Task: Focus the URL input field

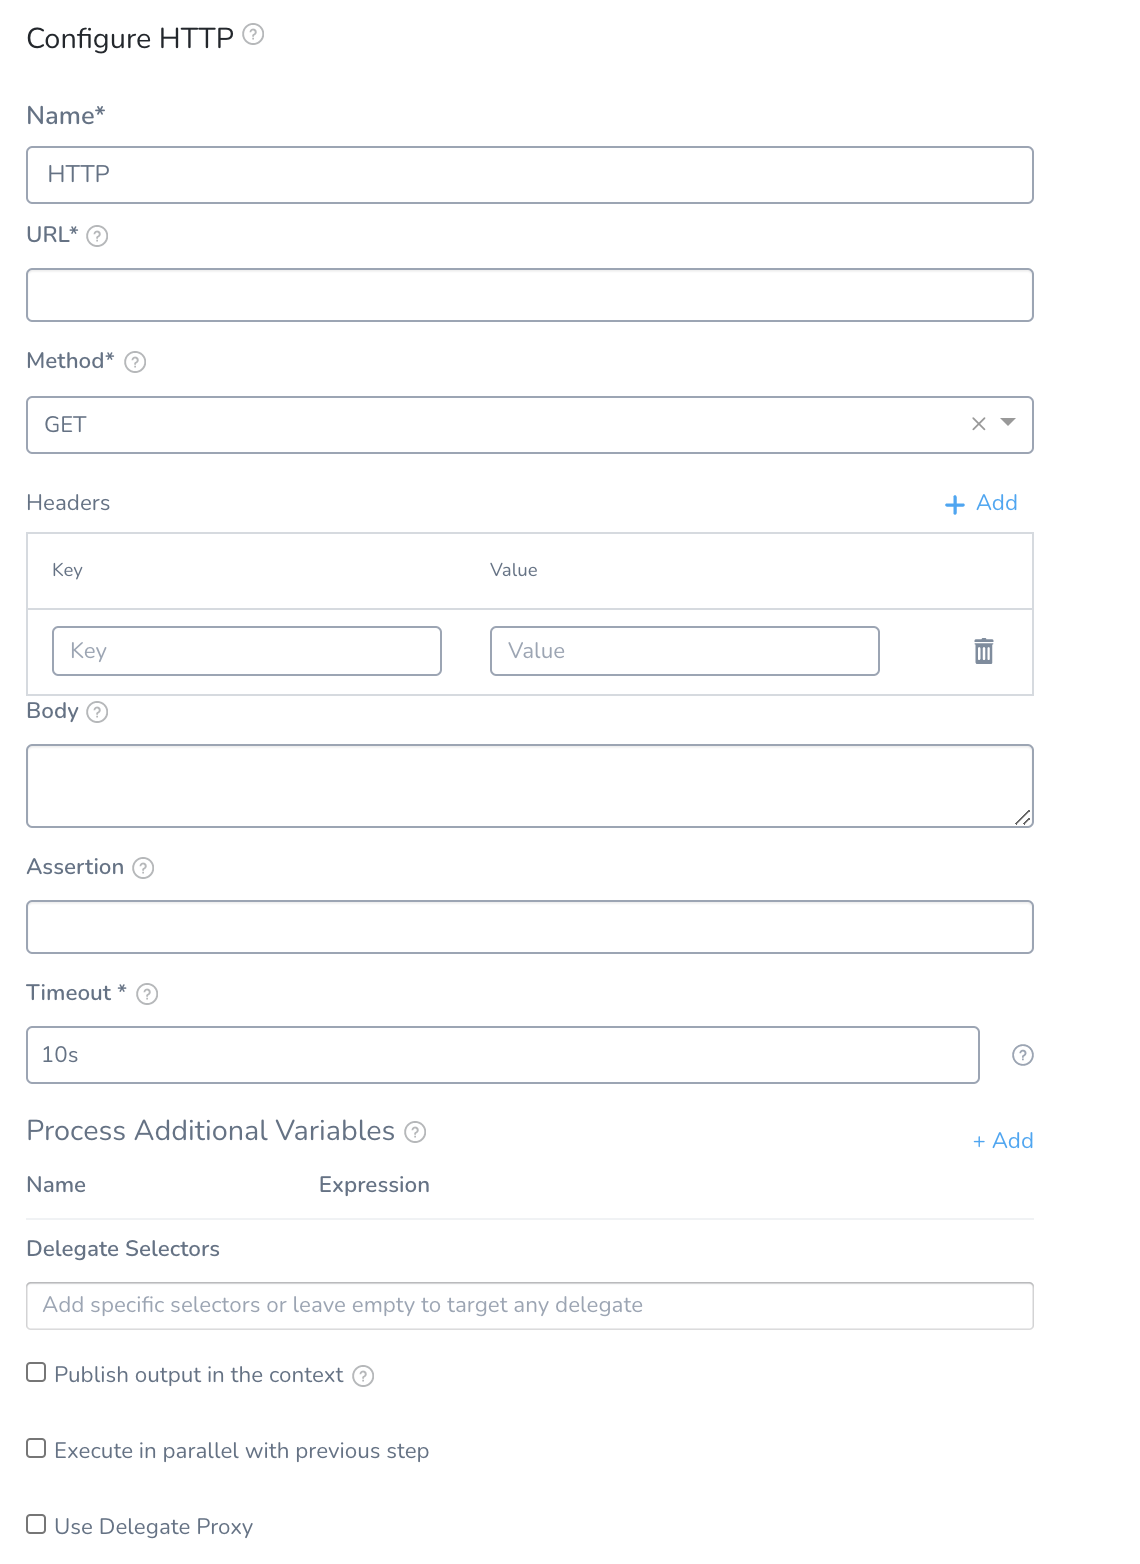Action: point(530,295)
